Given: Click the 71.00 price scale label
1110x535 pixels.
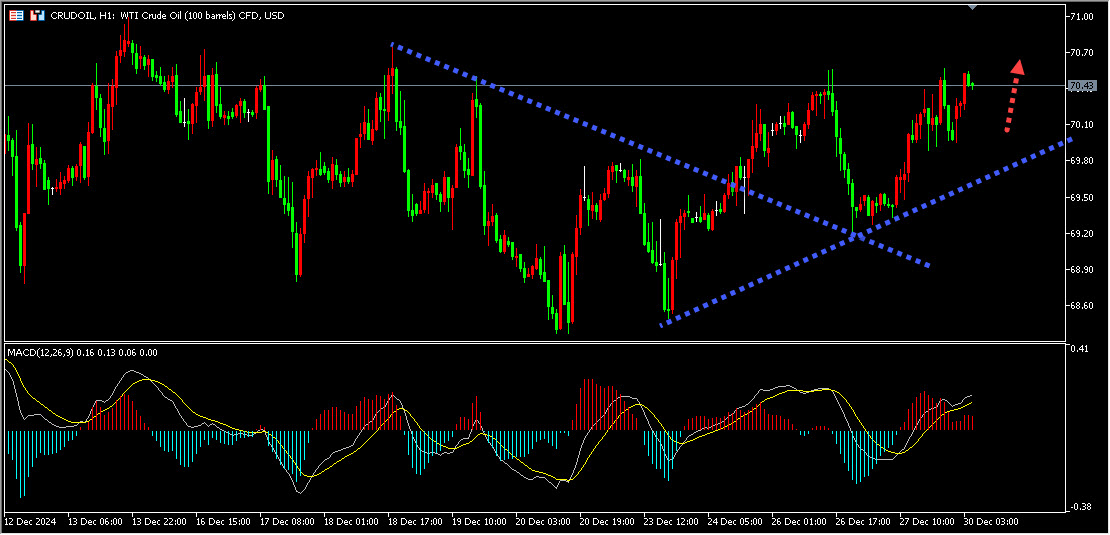Looking at the screenshot, I should click(1082, 16).
